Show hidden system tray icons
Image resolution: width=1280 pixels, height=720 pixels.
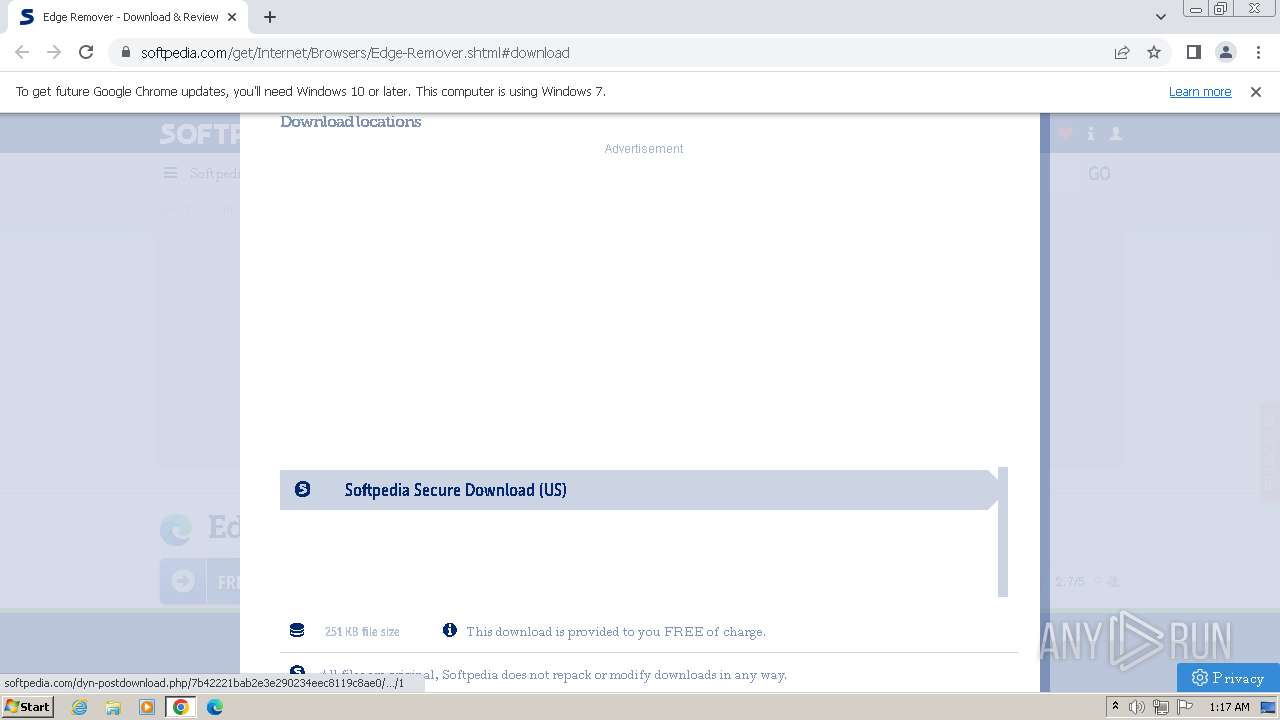[x=1116, y=707]
